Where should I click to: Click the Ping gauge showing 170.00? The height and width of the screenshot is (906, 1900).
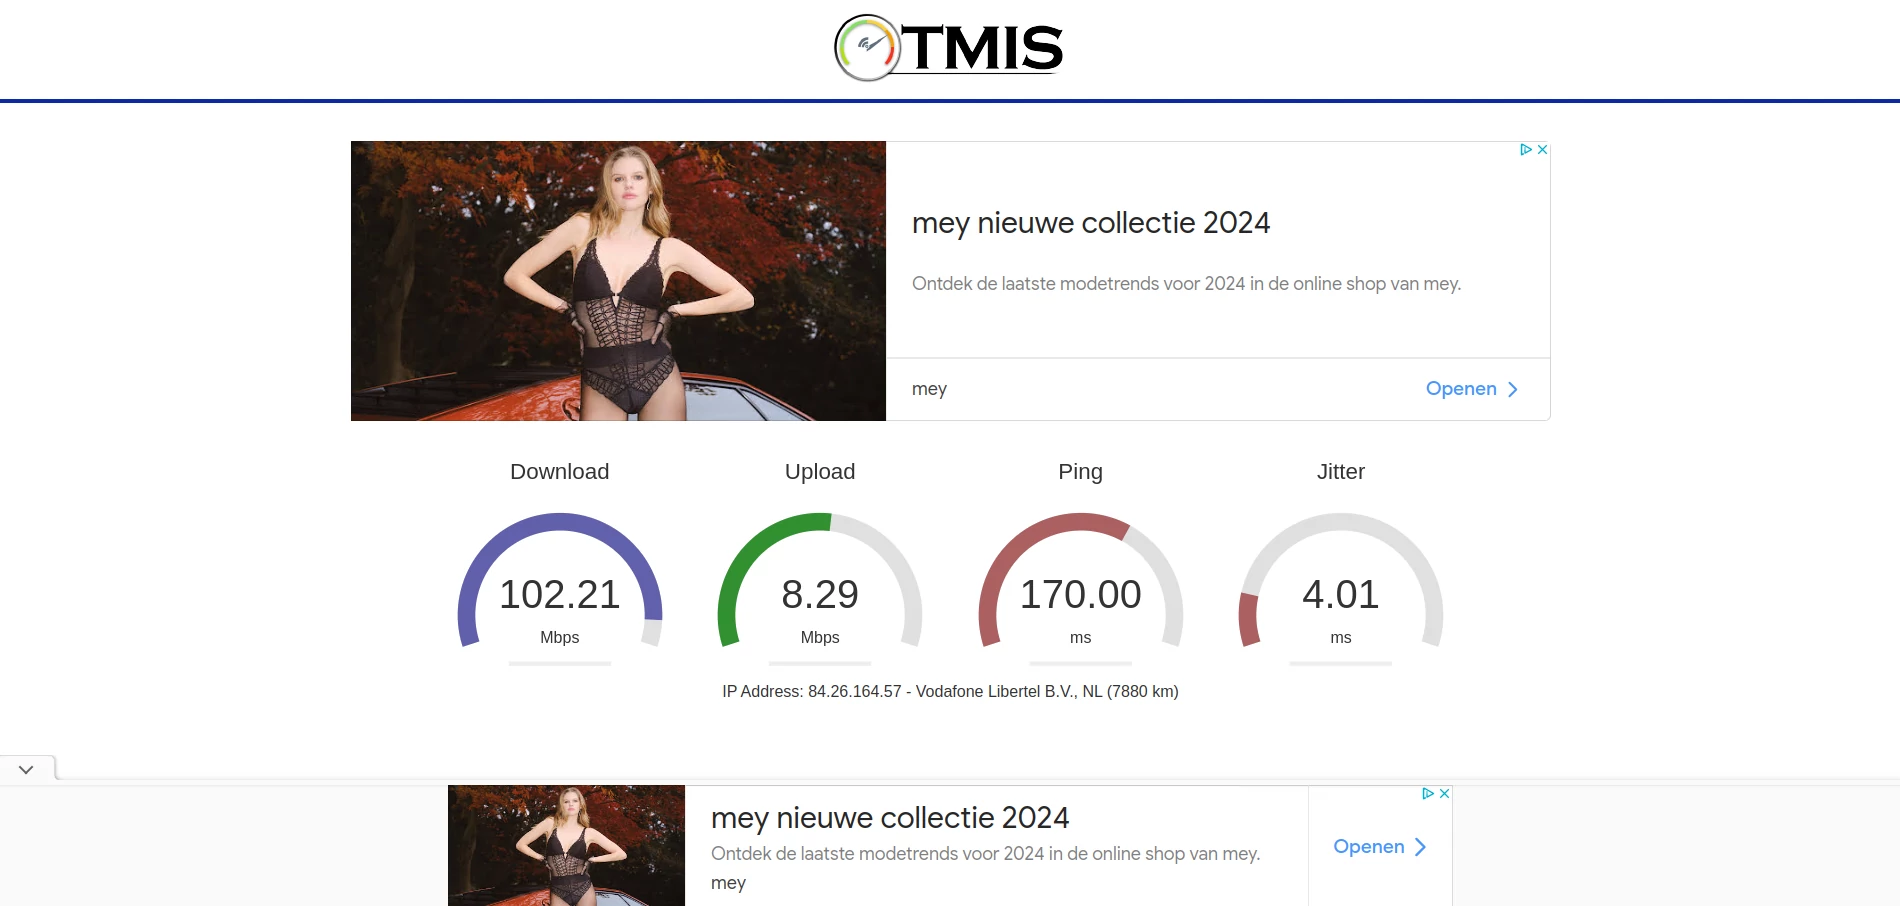point(1081,582)
